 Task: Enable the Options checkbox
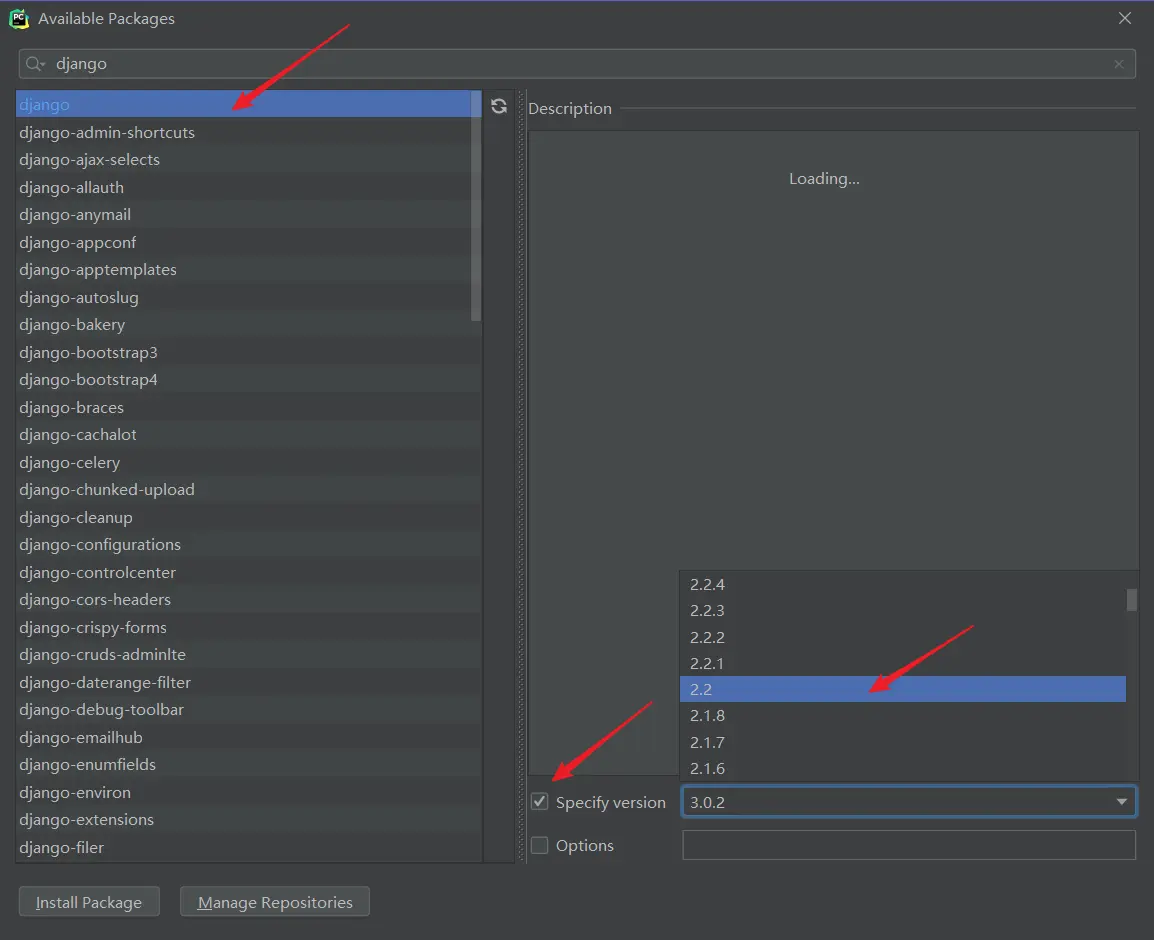[539, 845]
